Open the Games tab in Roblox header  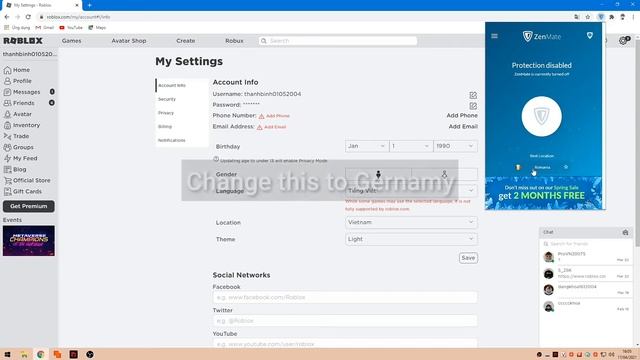click(71, 41)
